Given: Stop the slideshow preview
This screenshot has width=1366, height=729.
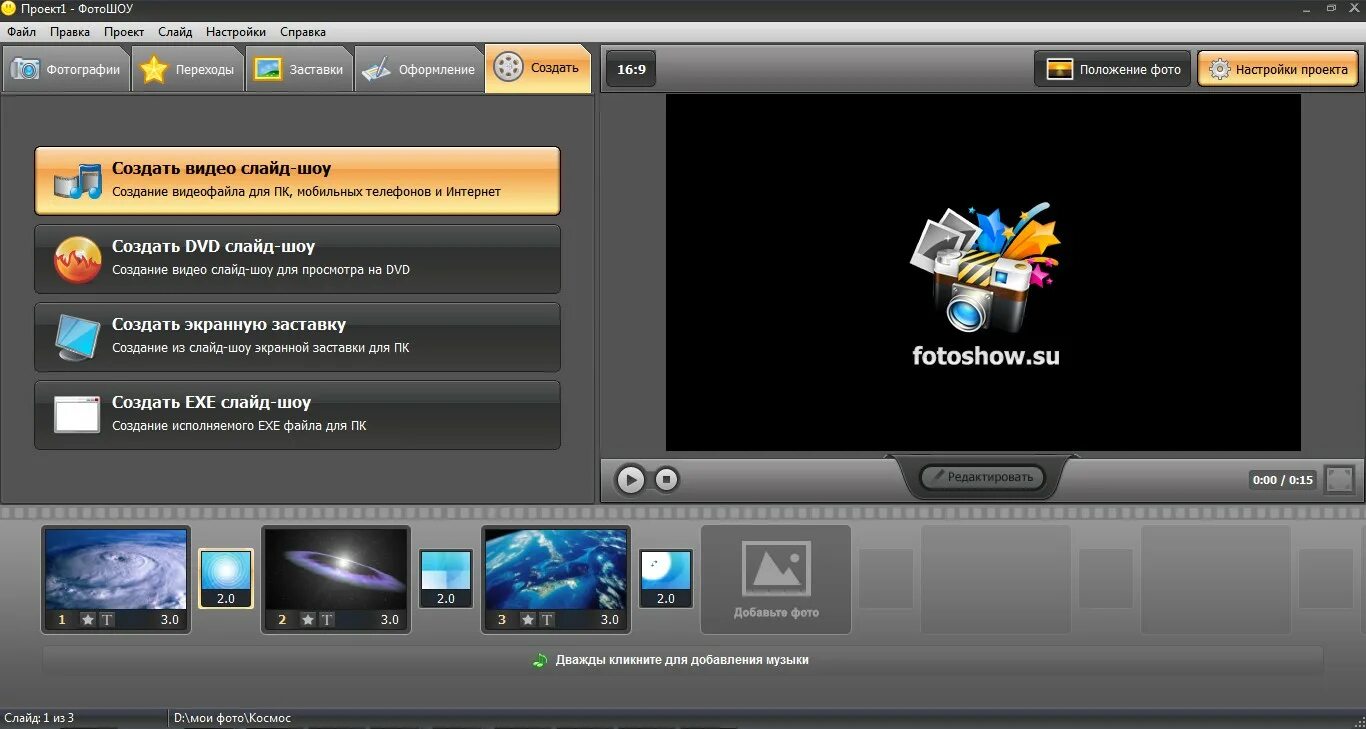Looking at the screenshot, I should pos(667,480).
